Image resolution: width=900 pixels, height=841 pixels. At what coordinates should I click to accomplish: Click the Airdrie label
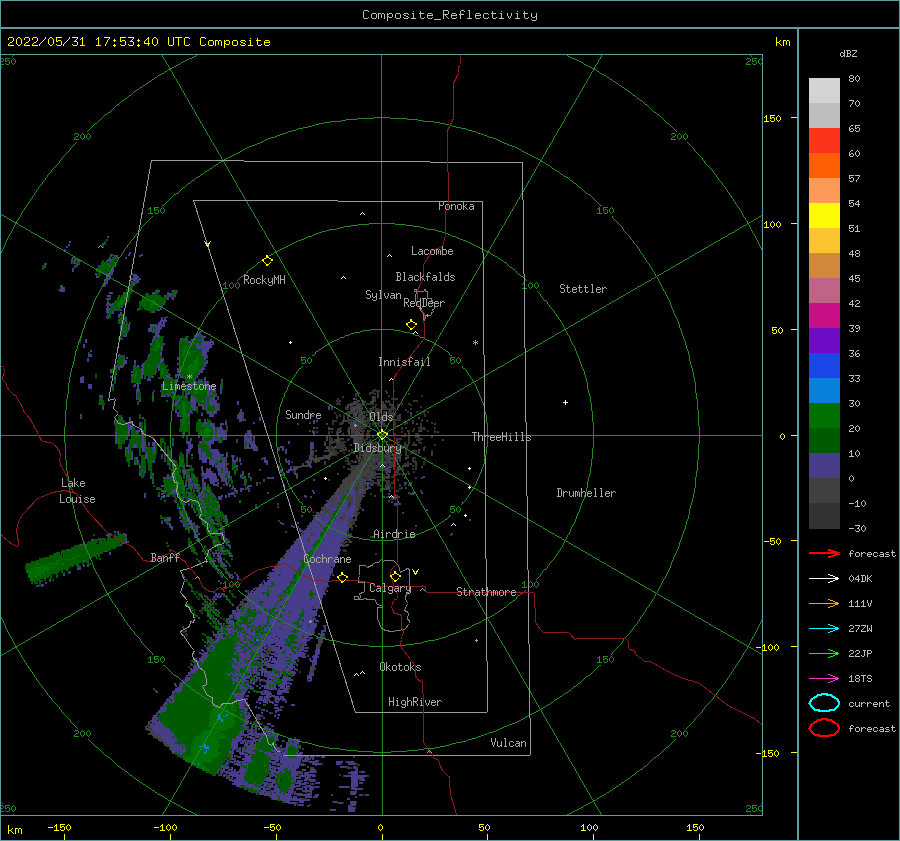394,534
